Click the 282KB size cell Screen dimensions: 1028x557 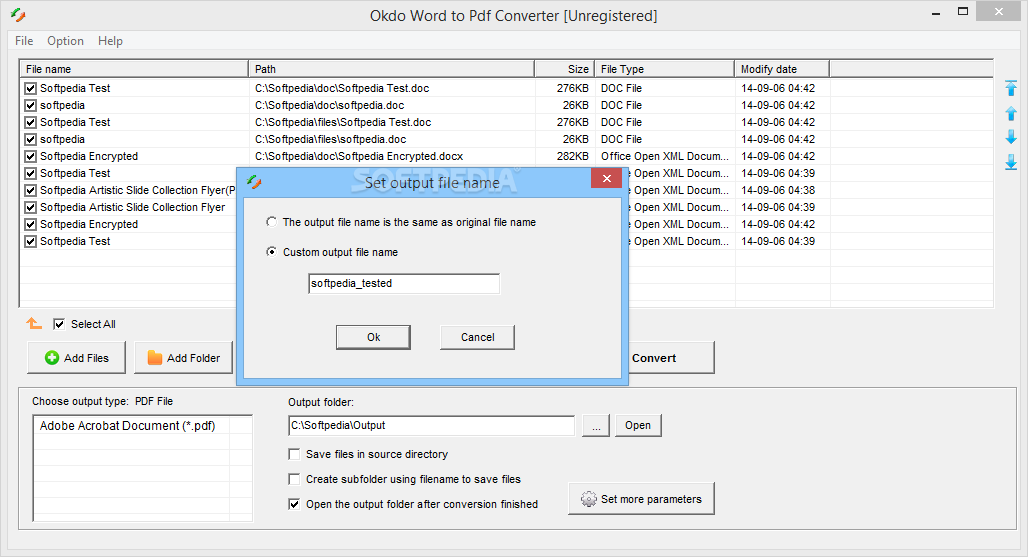pos(572,156)
